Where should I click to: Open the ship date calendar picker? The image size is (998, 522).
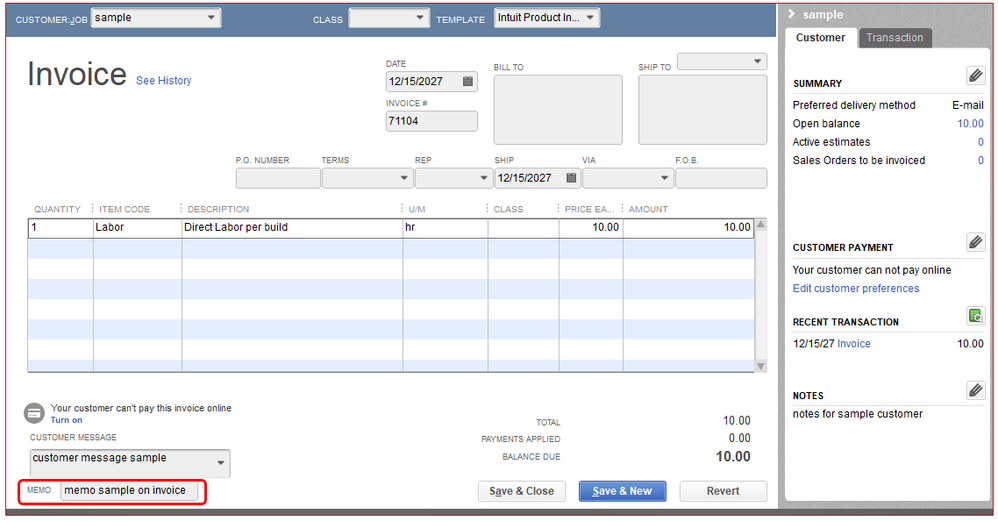point(571,178)
